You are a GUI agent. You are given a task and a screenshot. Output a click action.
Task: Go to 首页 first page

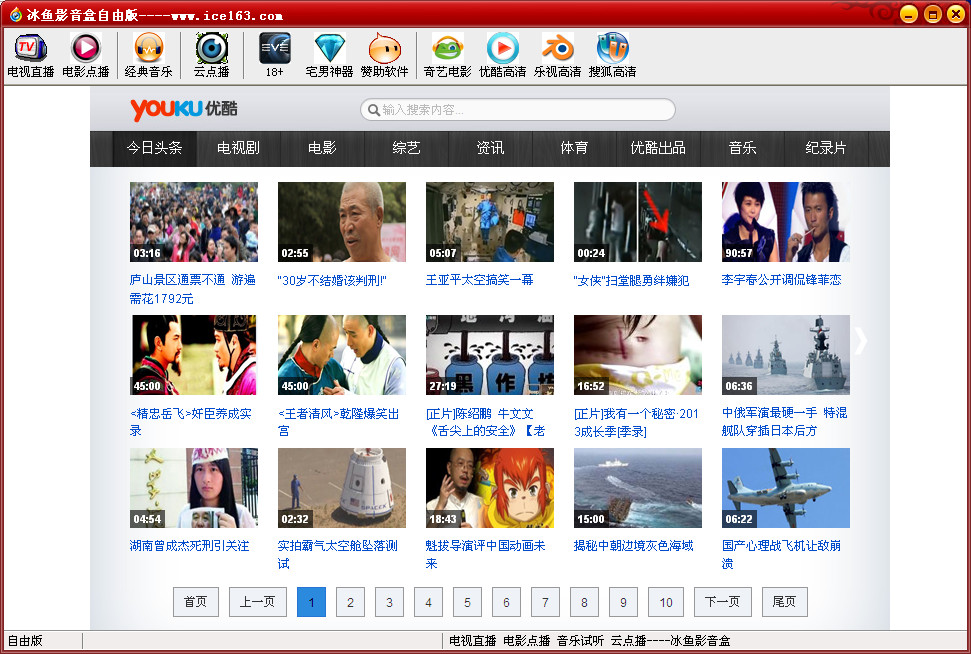pyautogui.click(x=196, y=602)
